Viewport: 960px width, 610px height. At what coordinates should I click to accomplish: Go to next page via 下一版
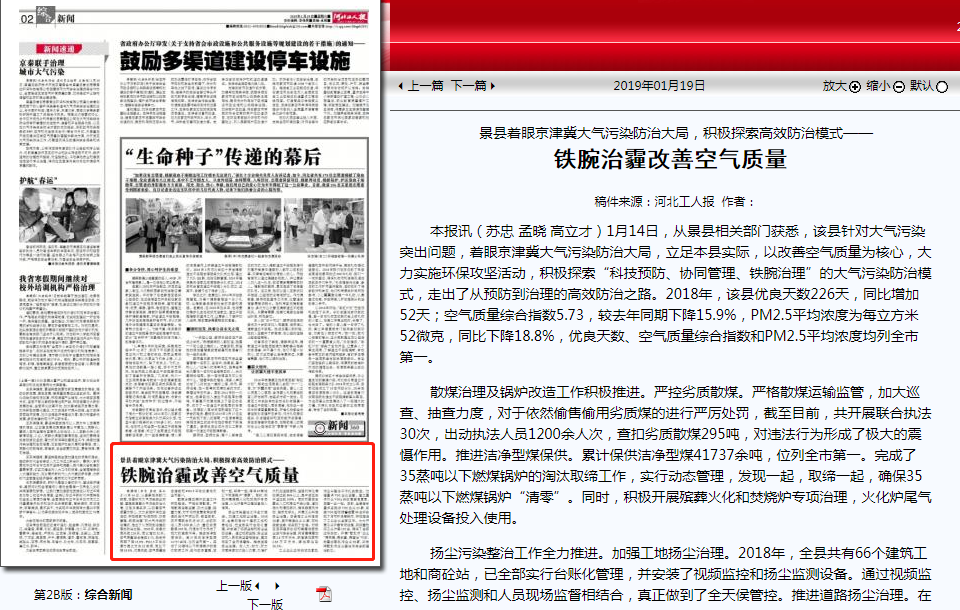point(265,603)
